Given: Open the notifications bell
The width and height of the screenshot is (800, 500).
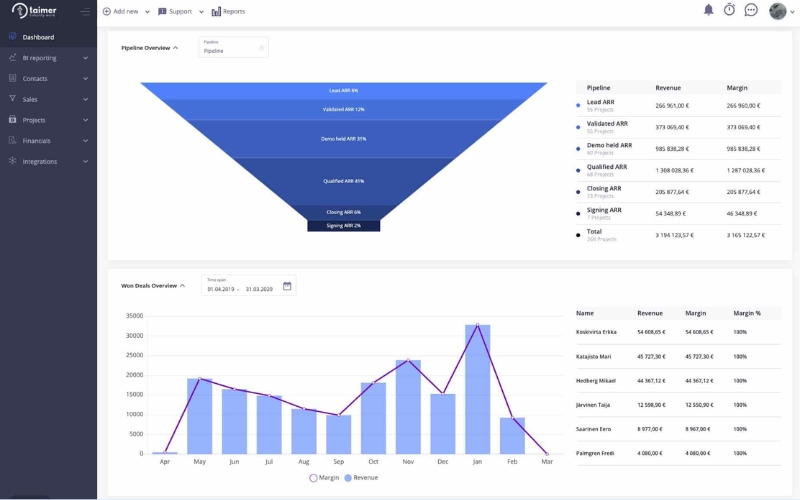Looking at the screenshot, I should 708,10.
